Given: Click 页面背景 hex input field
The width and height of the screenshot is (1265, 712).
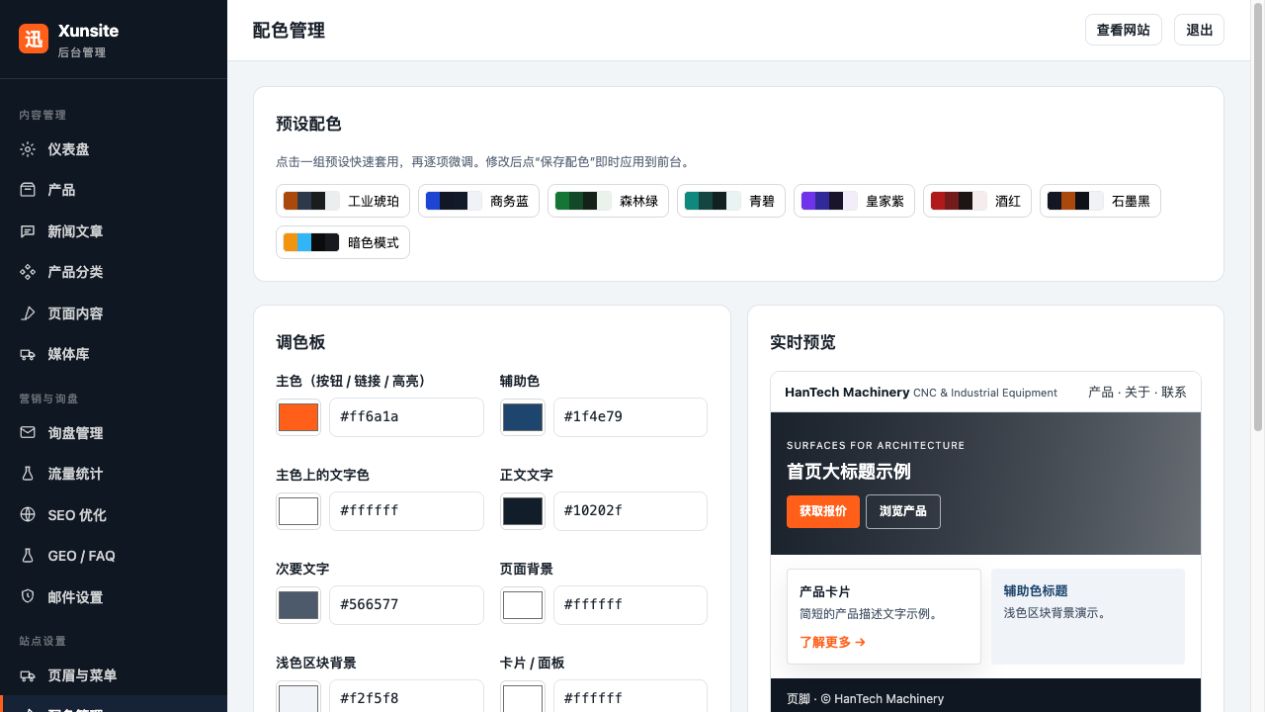Looking at the screenshot, I should [630, 605].
